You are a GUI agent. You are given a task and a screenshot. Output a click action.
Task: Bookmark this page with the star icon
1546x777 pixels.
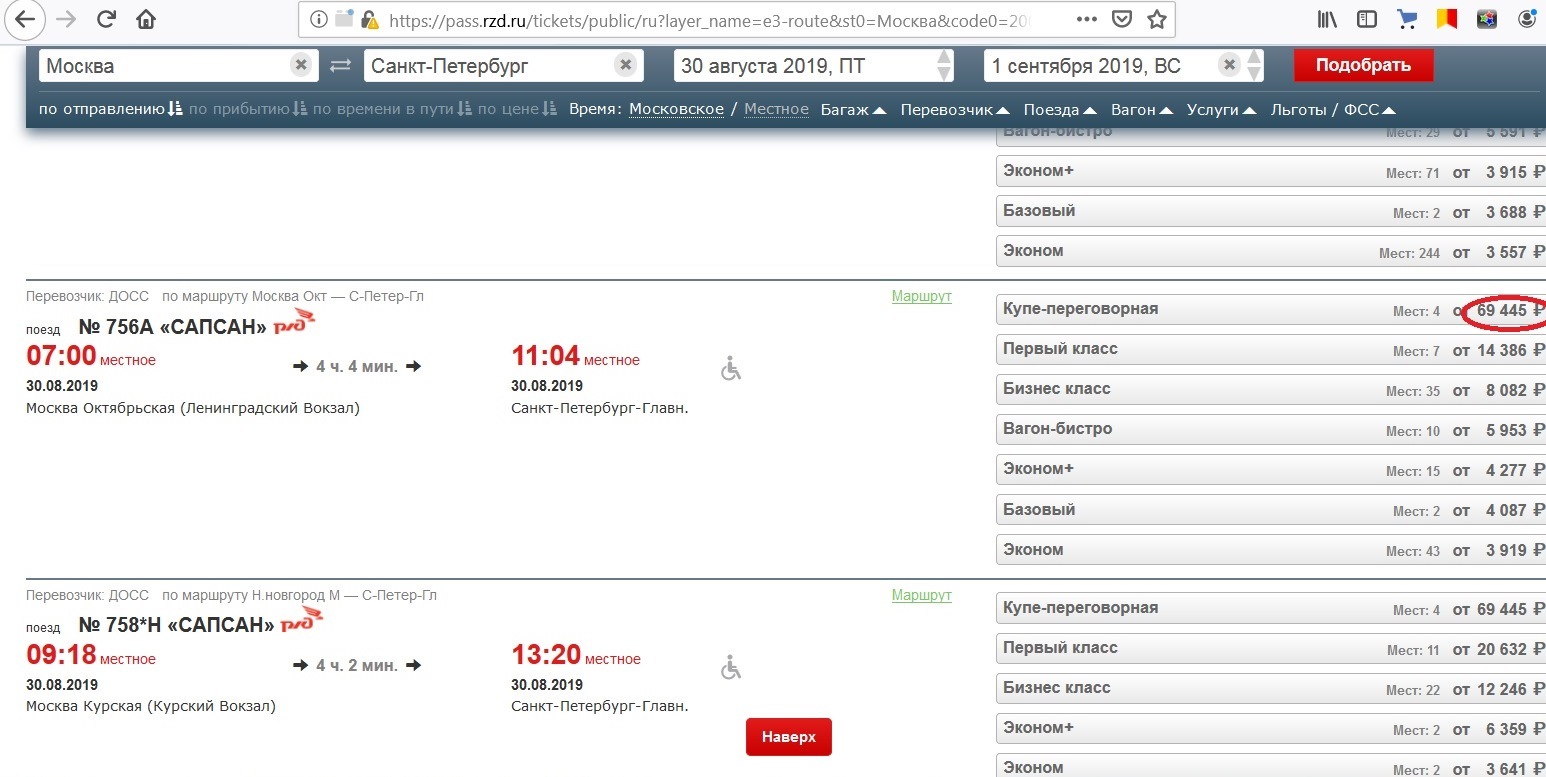(1156, 19)
